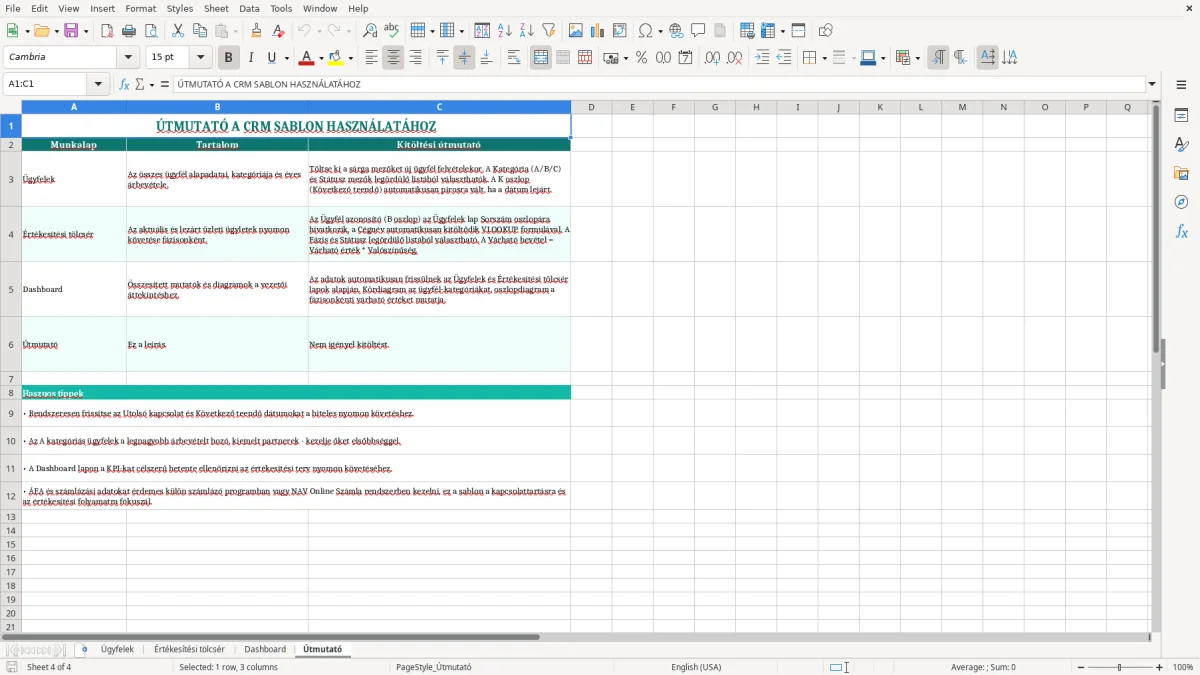Viewport: 1200px width, 675px height.
Task: Click the Insert Shapes icon
Action: click(826, 31)
